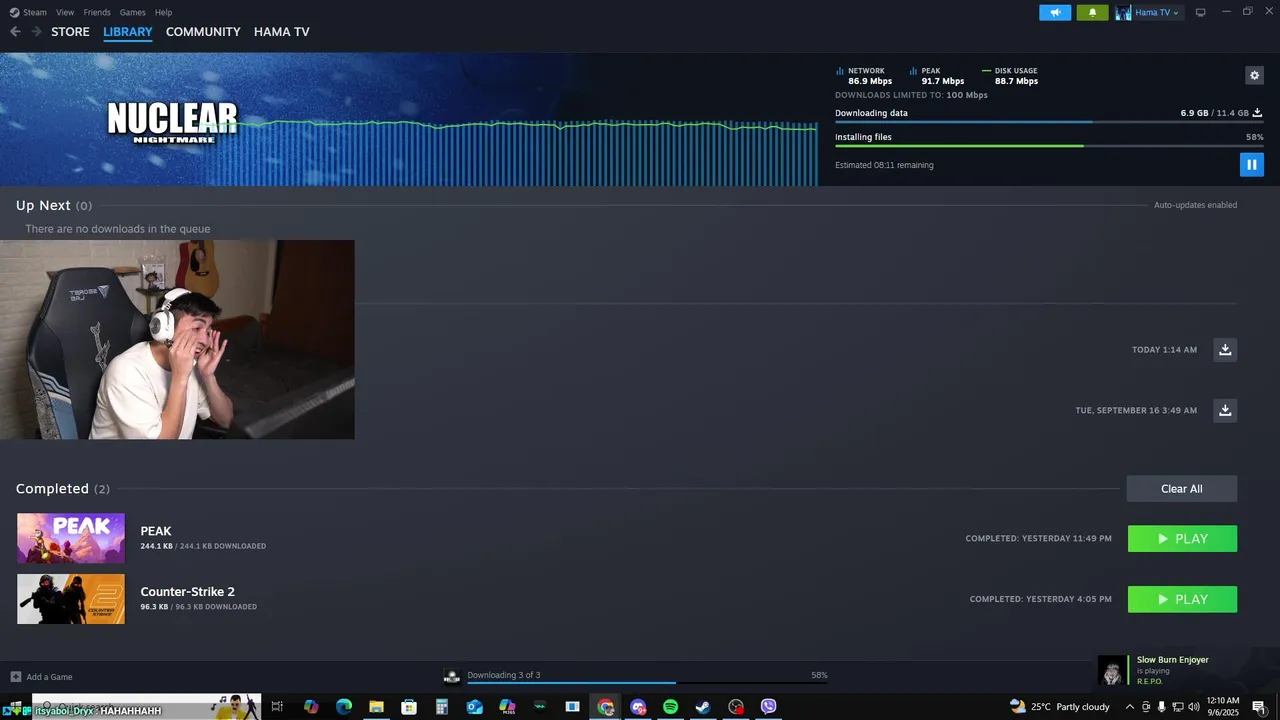Click the Steam taskbar icon
This screenshot has height=720, width=1280.
pos(703,707)
